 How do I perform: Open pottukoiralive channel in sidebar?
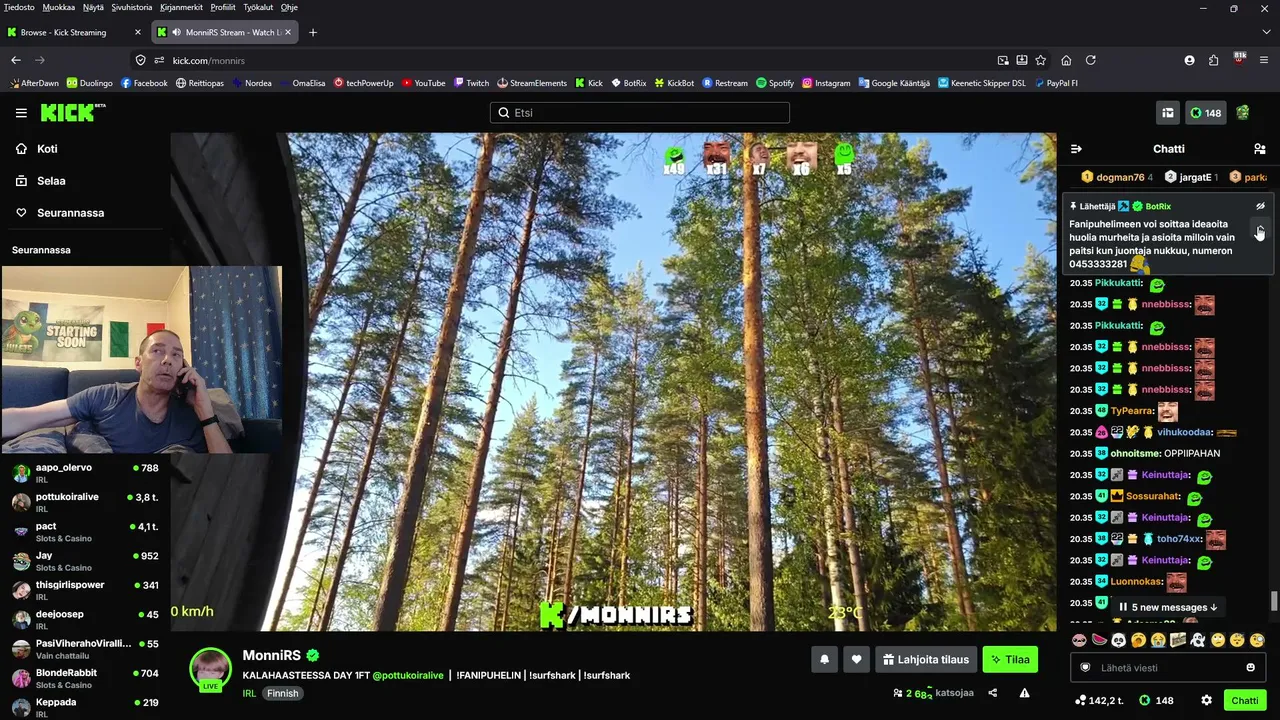coord(85,502)
